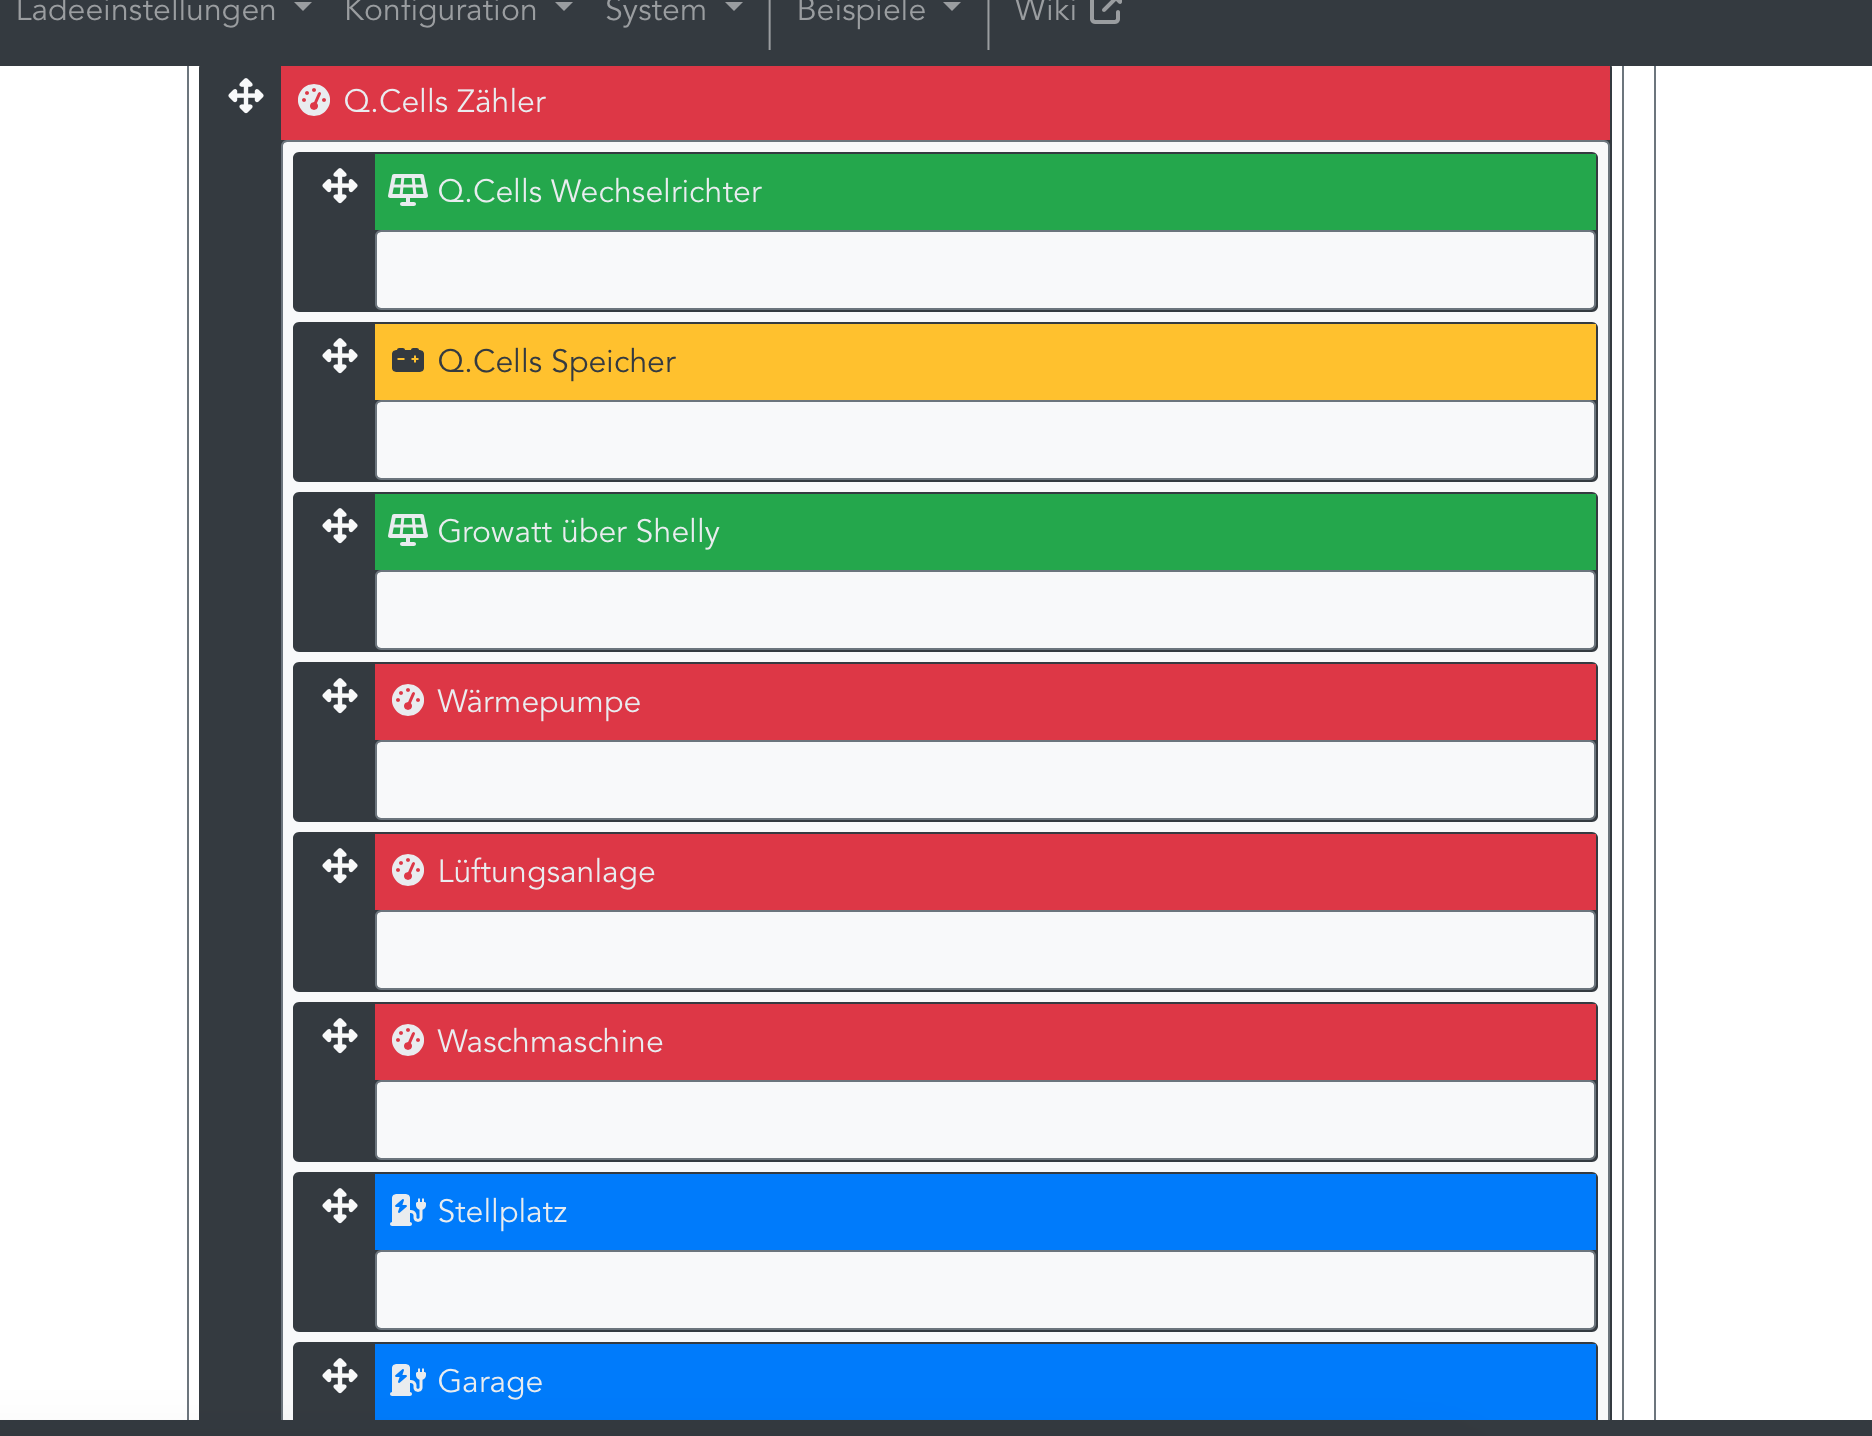
Task: Select the Lüftungsanlage label
Action: click(547, 872)
